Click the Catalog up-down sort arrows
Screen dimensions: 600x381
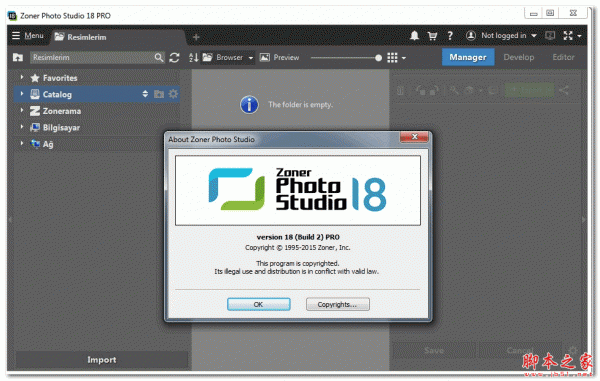145,94
